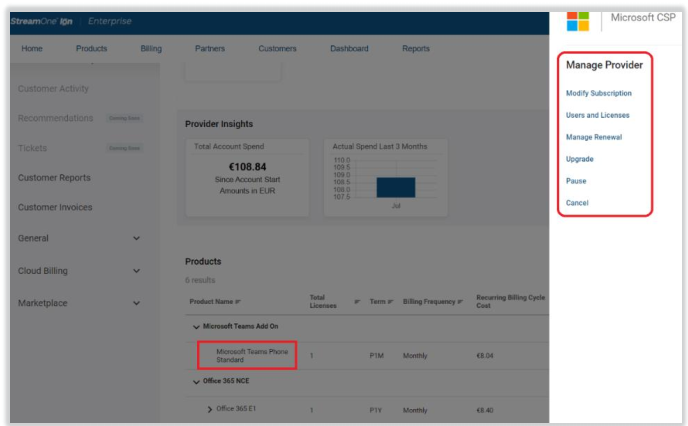Open the Reports menu

(x=416, y=48)
